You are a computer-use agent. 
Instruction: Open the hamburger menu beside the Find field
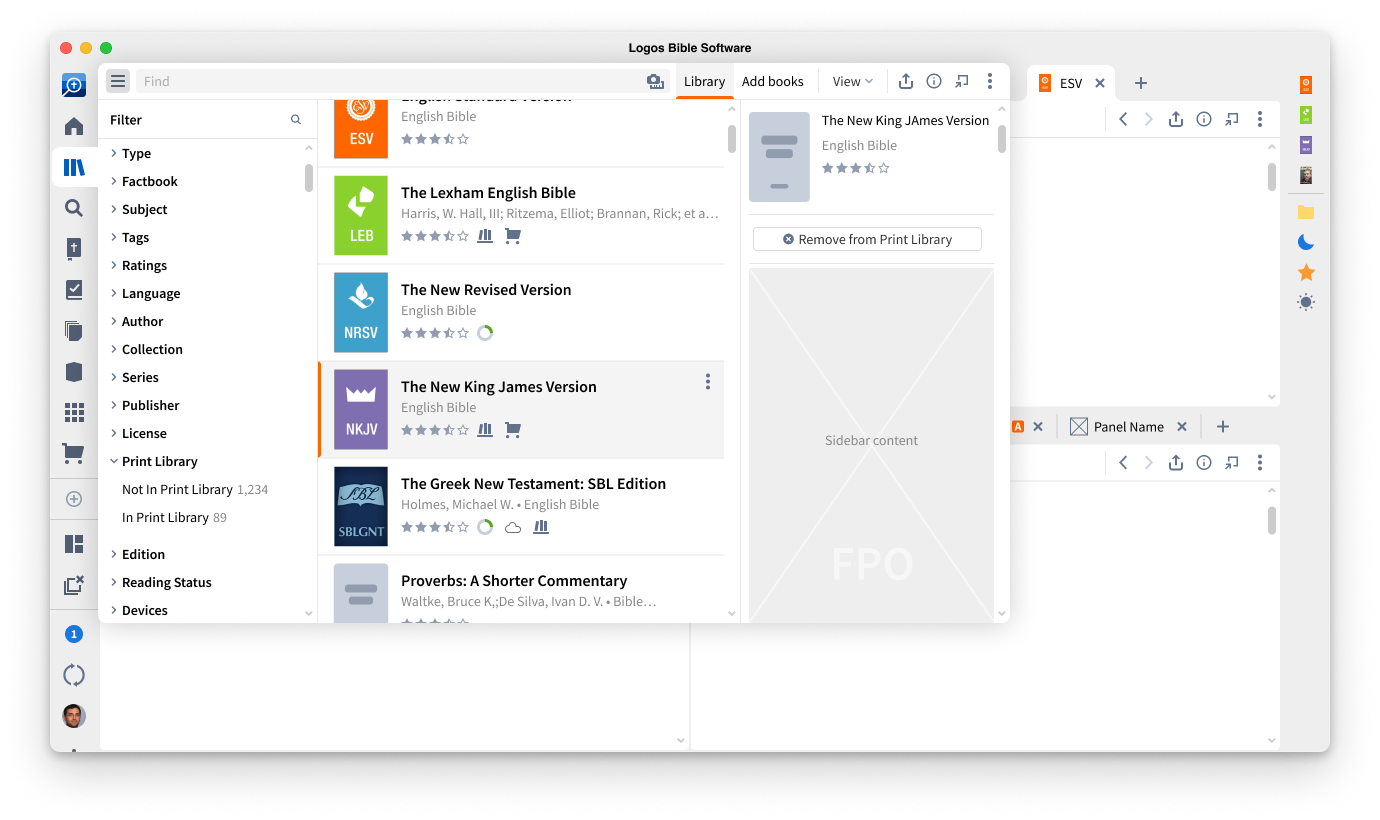[x=118, y=81]
